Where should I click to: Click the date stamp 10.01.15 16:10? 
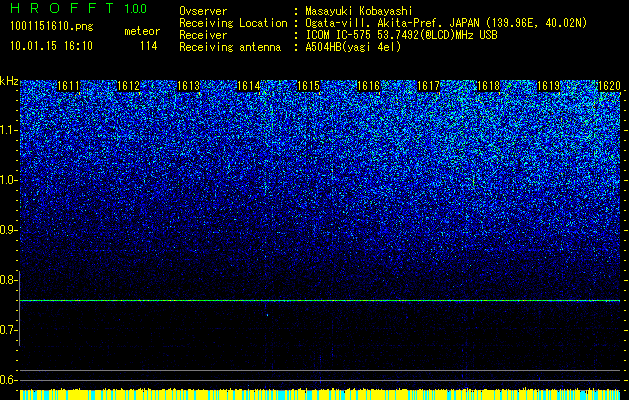tap(51, 46)
